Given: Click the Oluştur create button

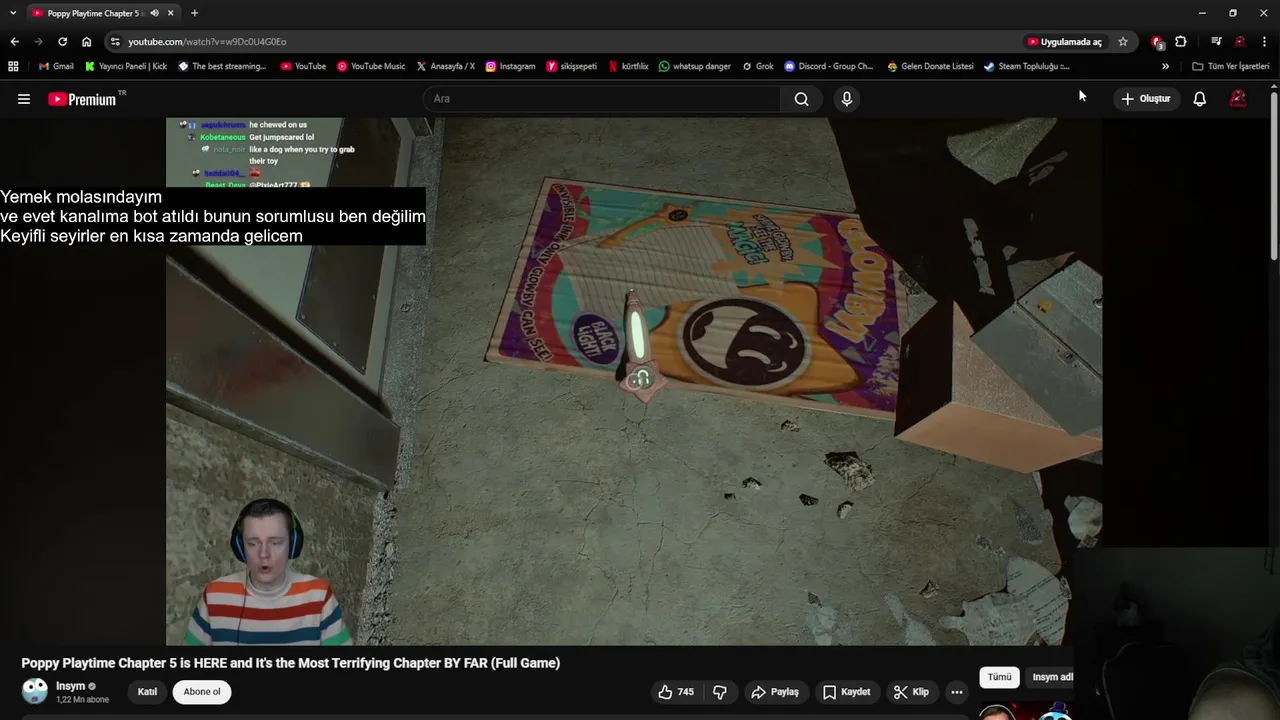Looking at the screenshot, I should coord(1146,99).
